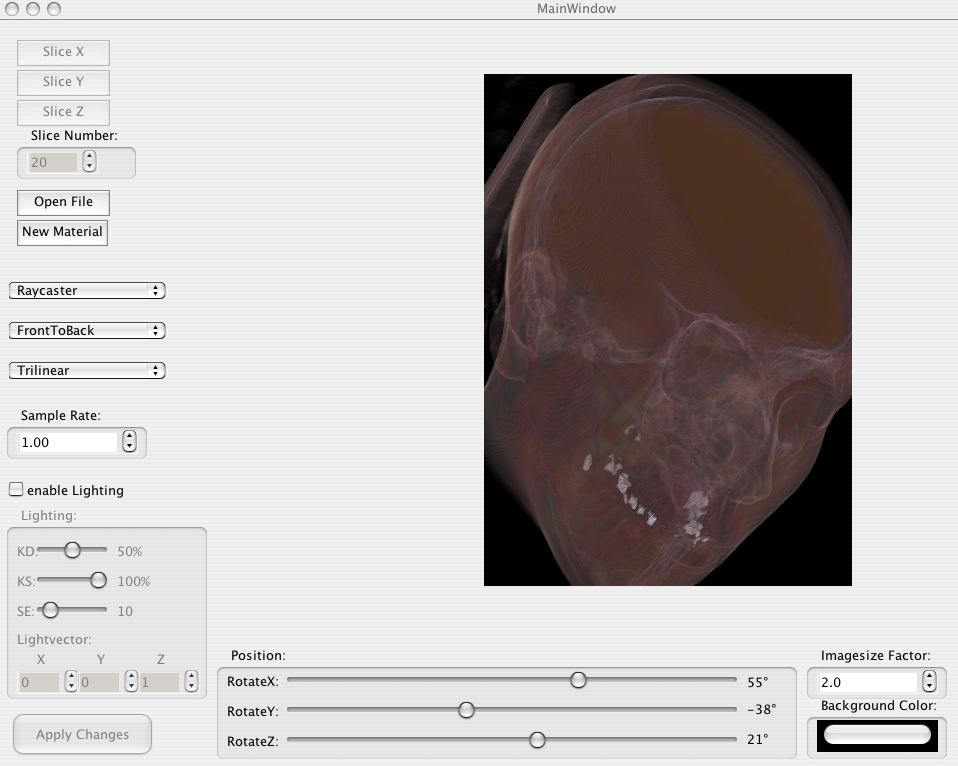Viewport: 958px width, 766px height.
Task: Open the Background Color picker swatch
Action: click(877, 735)
